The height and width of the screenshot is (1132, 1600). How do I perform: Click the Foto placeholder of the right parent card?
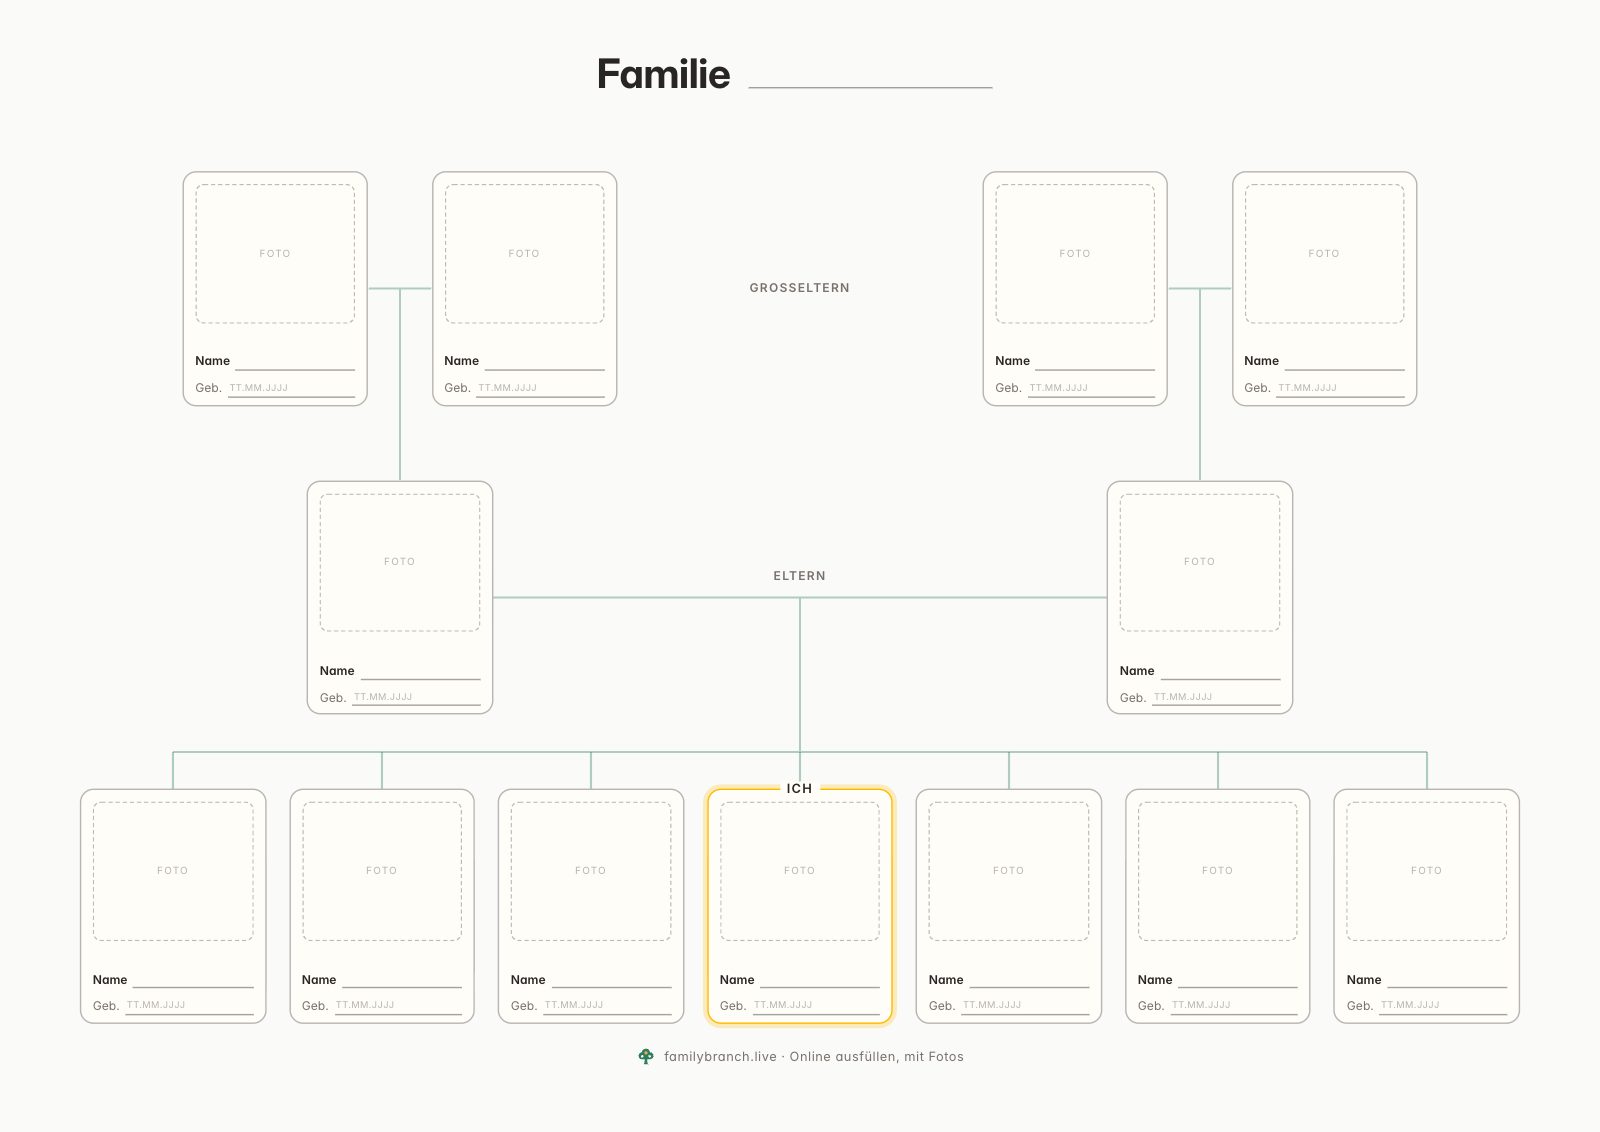(1199, 562)
